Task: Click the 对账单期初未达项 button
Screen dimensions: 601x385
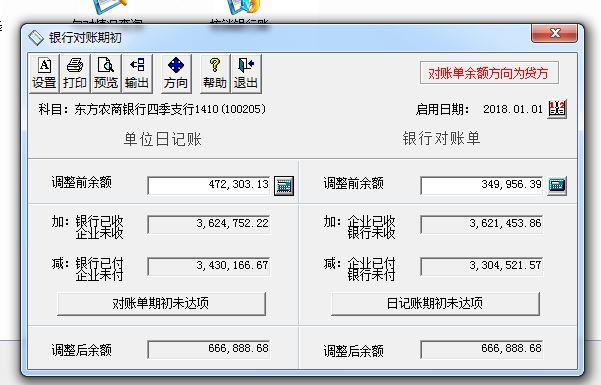Action: click(161, 304)
